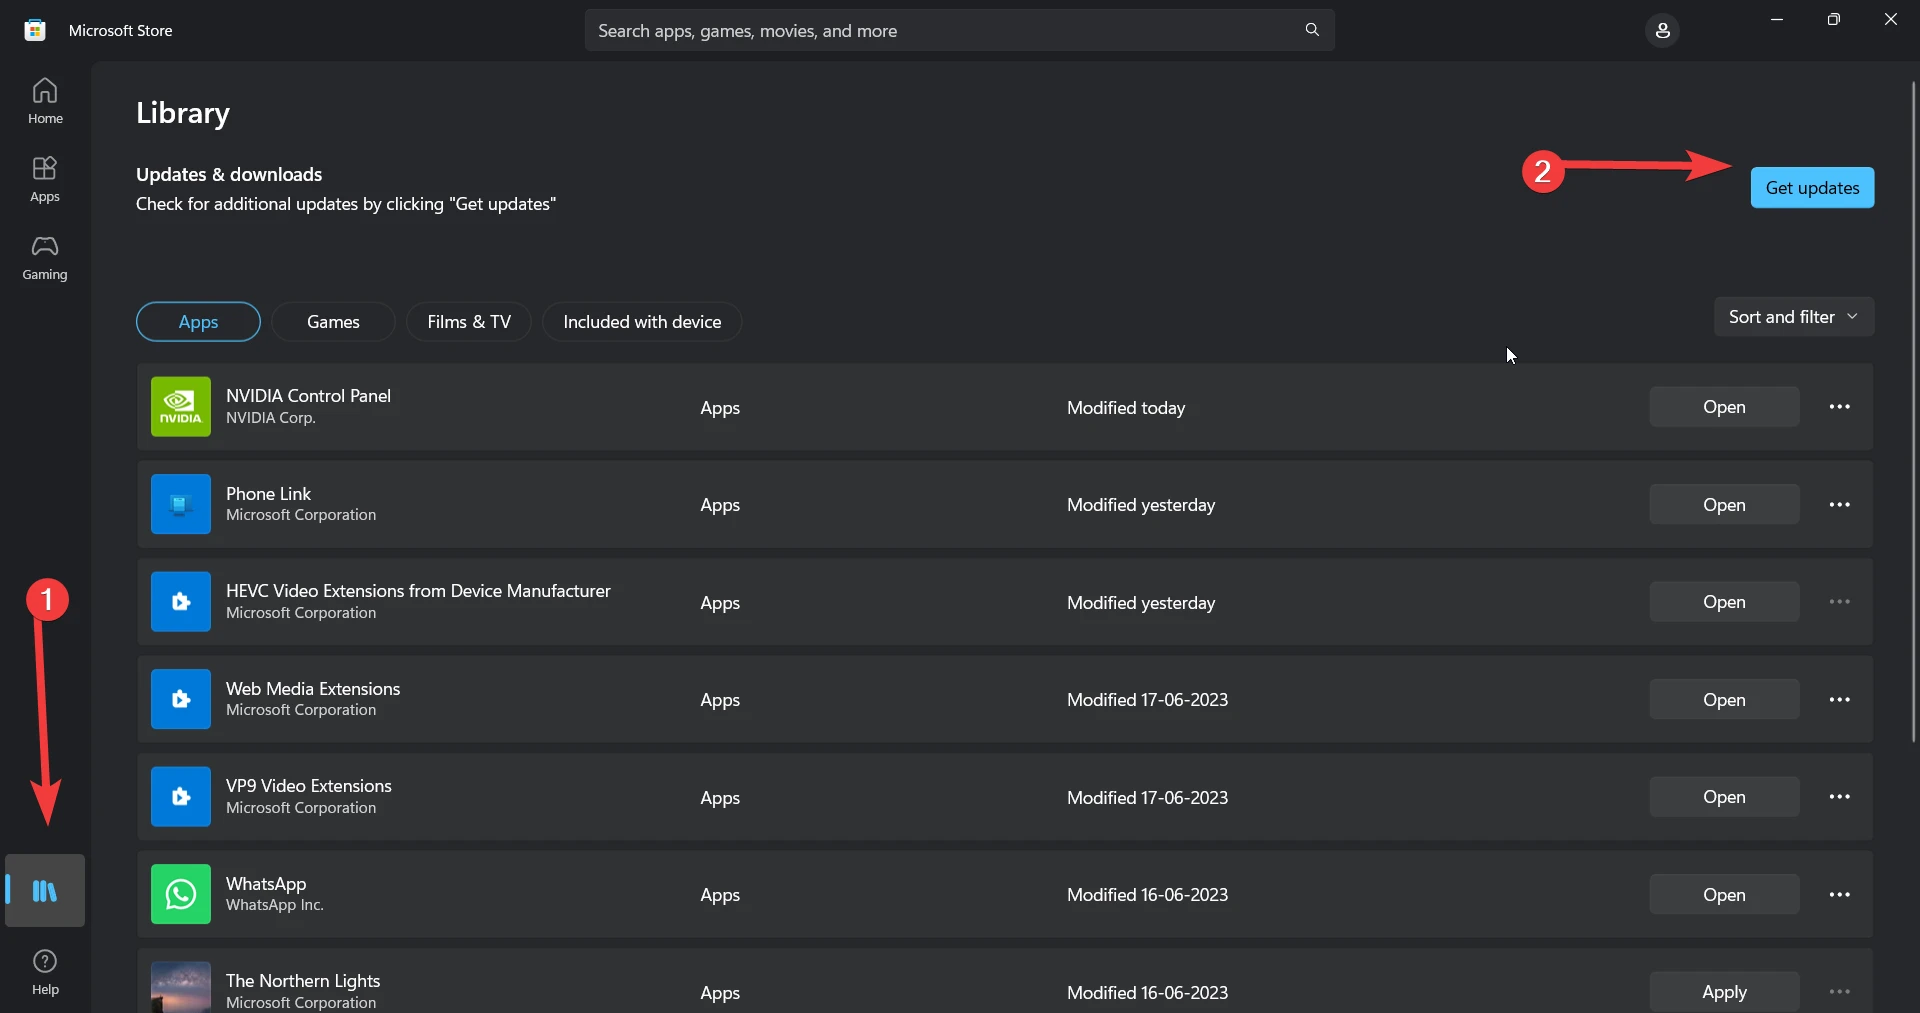Image resolution: width=1920 pixels, height=1013 pixels.
Task: Select HEVC Video Extensions from Device Manufacturer text
Action: tap(418, 591)
